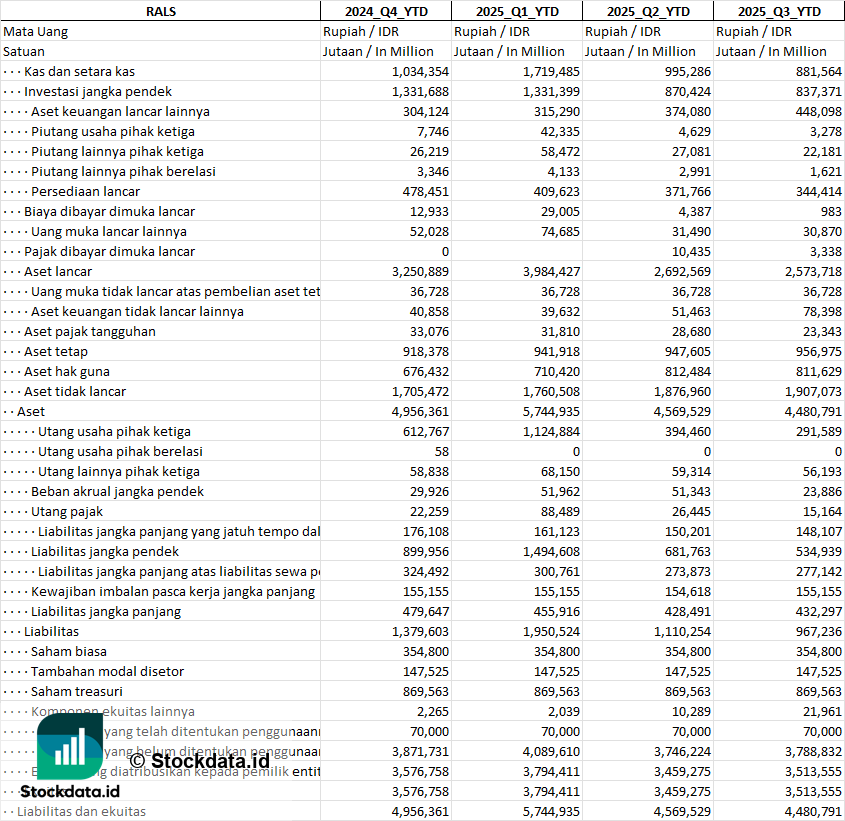Select Utang usaha pihak berelasi label
845x821 pixels.
pyautogui.click(x=120, y=451)
